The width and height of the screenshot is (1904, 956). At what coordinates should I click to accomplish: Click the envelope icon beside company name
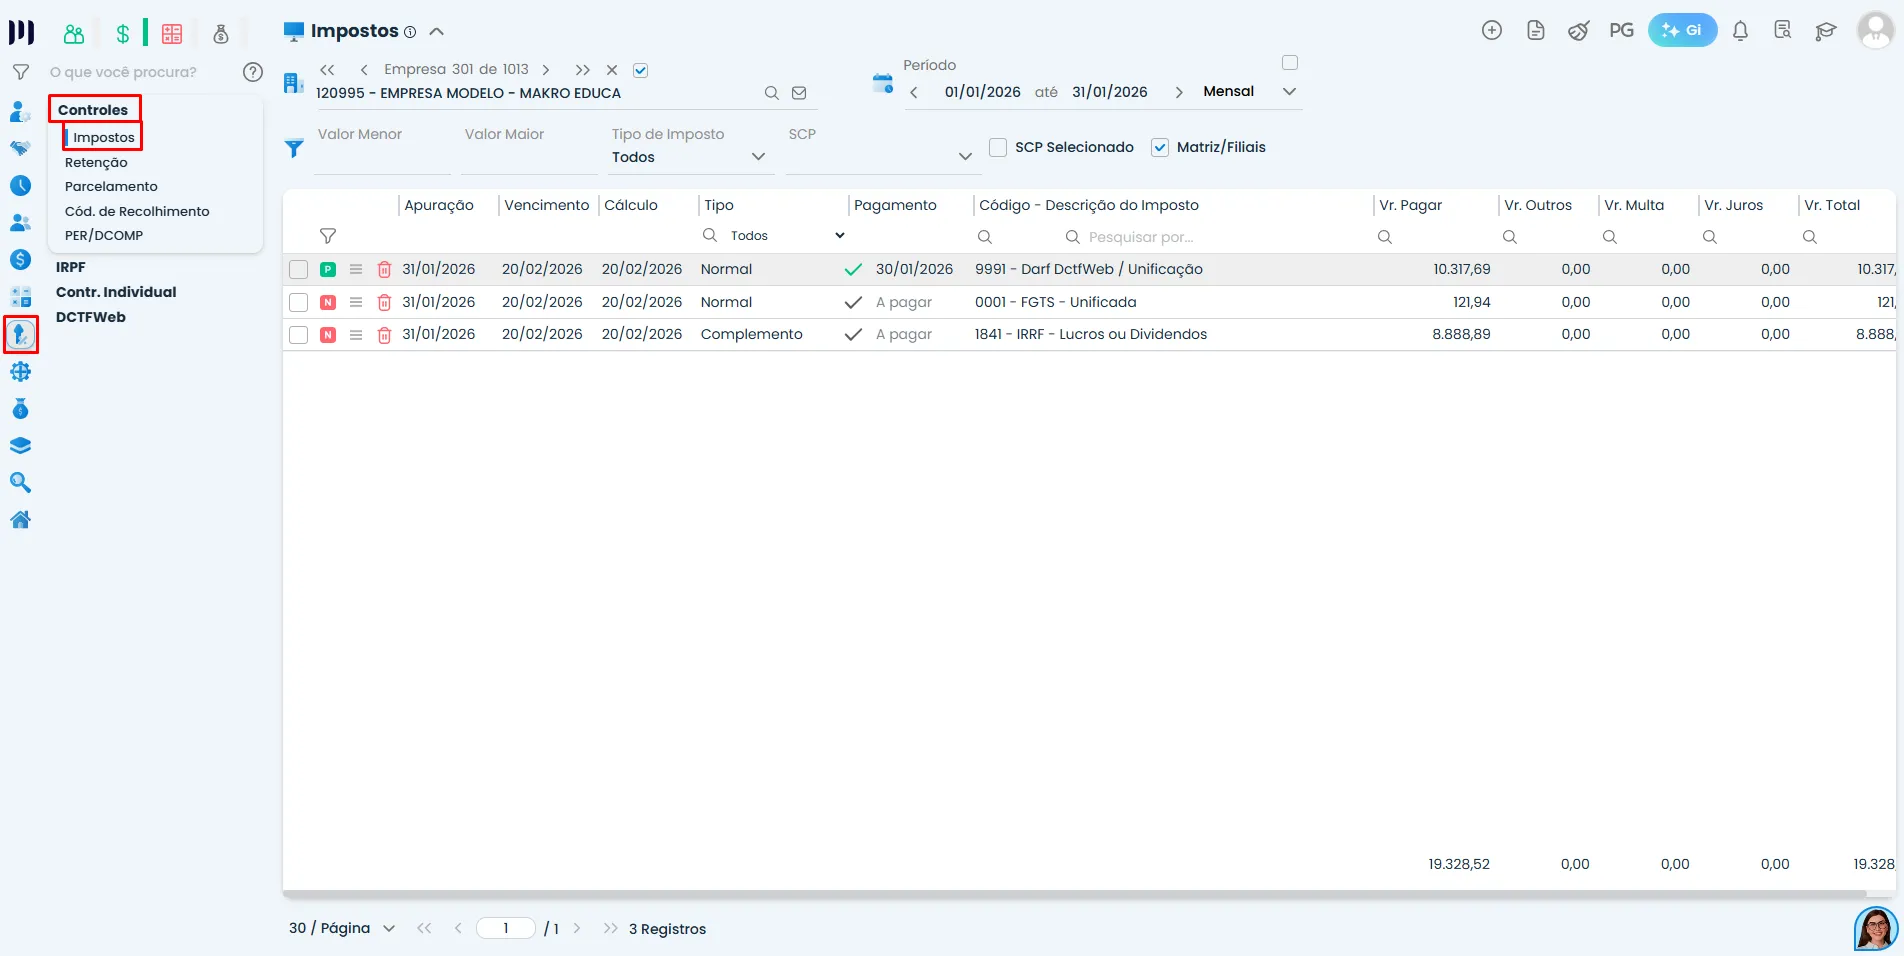tap(799, 93)
